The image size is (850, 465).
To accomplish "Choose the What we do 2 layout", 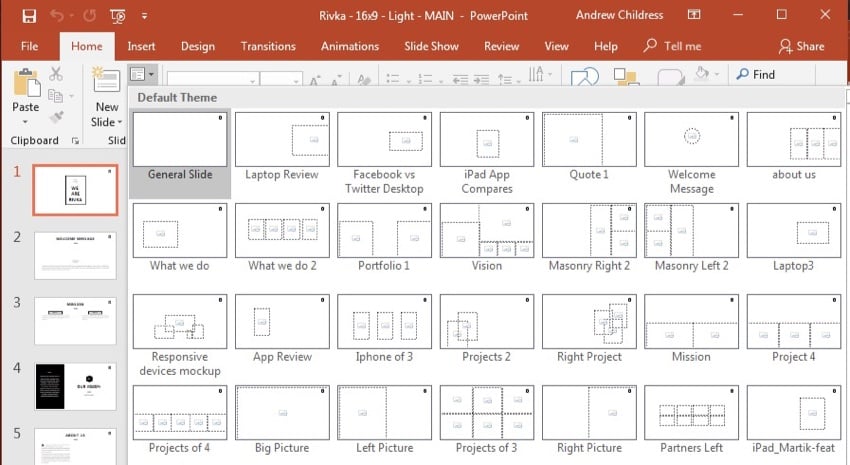I will [282, 237].
